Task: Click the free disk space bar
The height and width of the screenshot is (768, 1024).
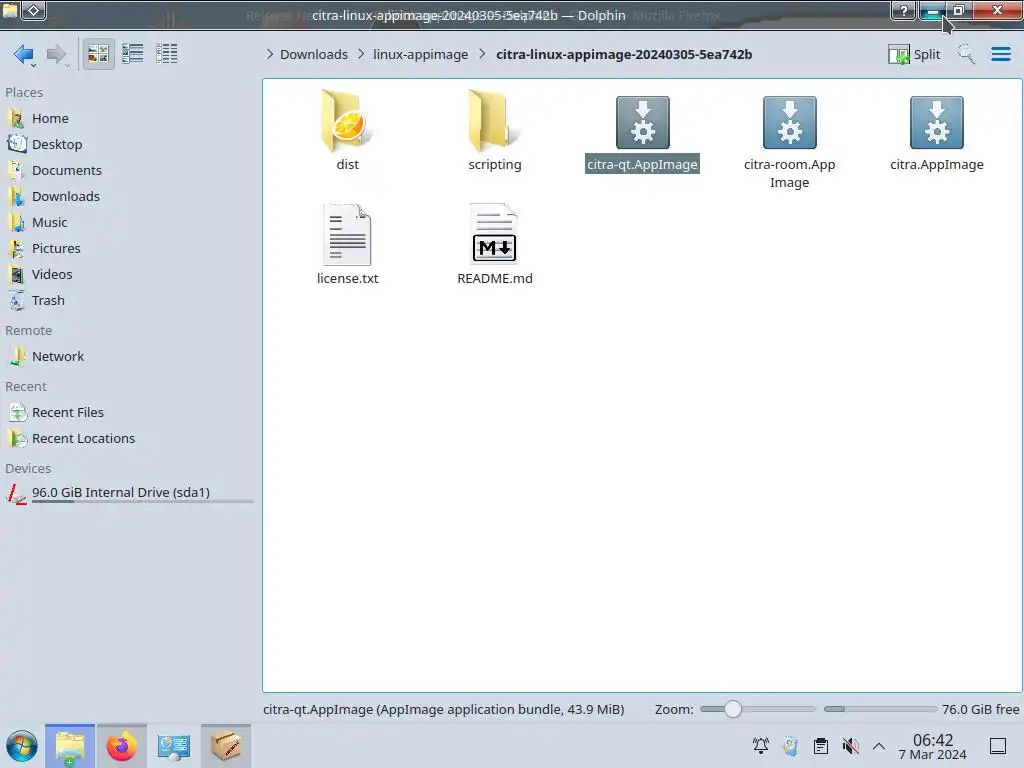Action: click(880, 709)
